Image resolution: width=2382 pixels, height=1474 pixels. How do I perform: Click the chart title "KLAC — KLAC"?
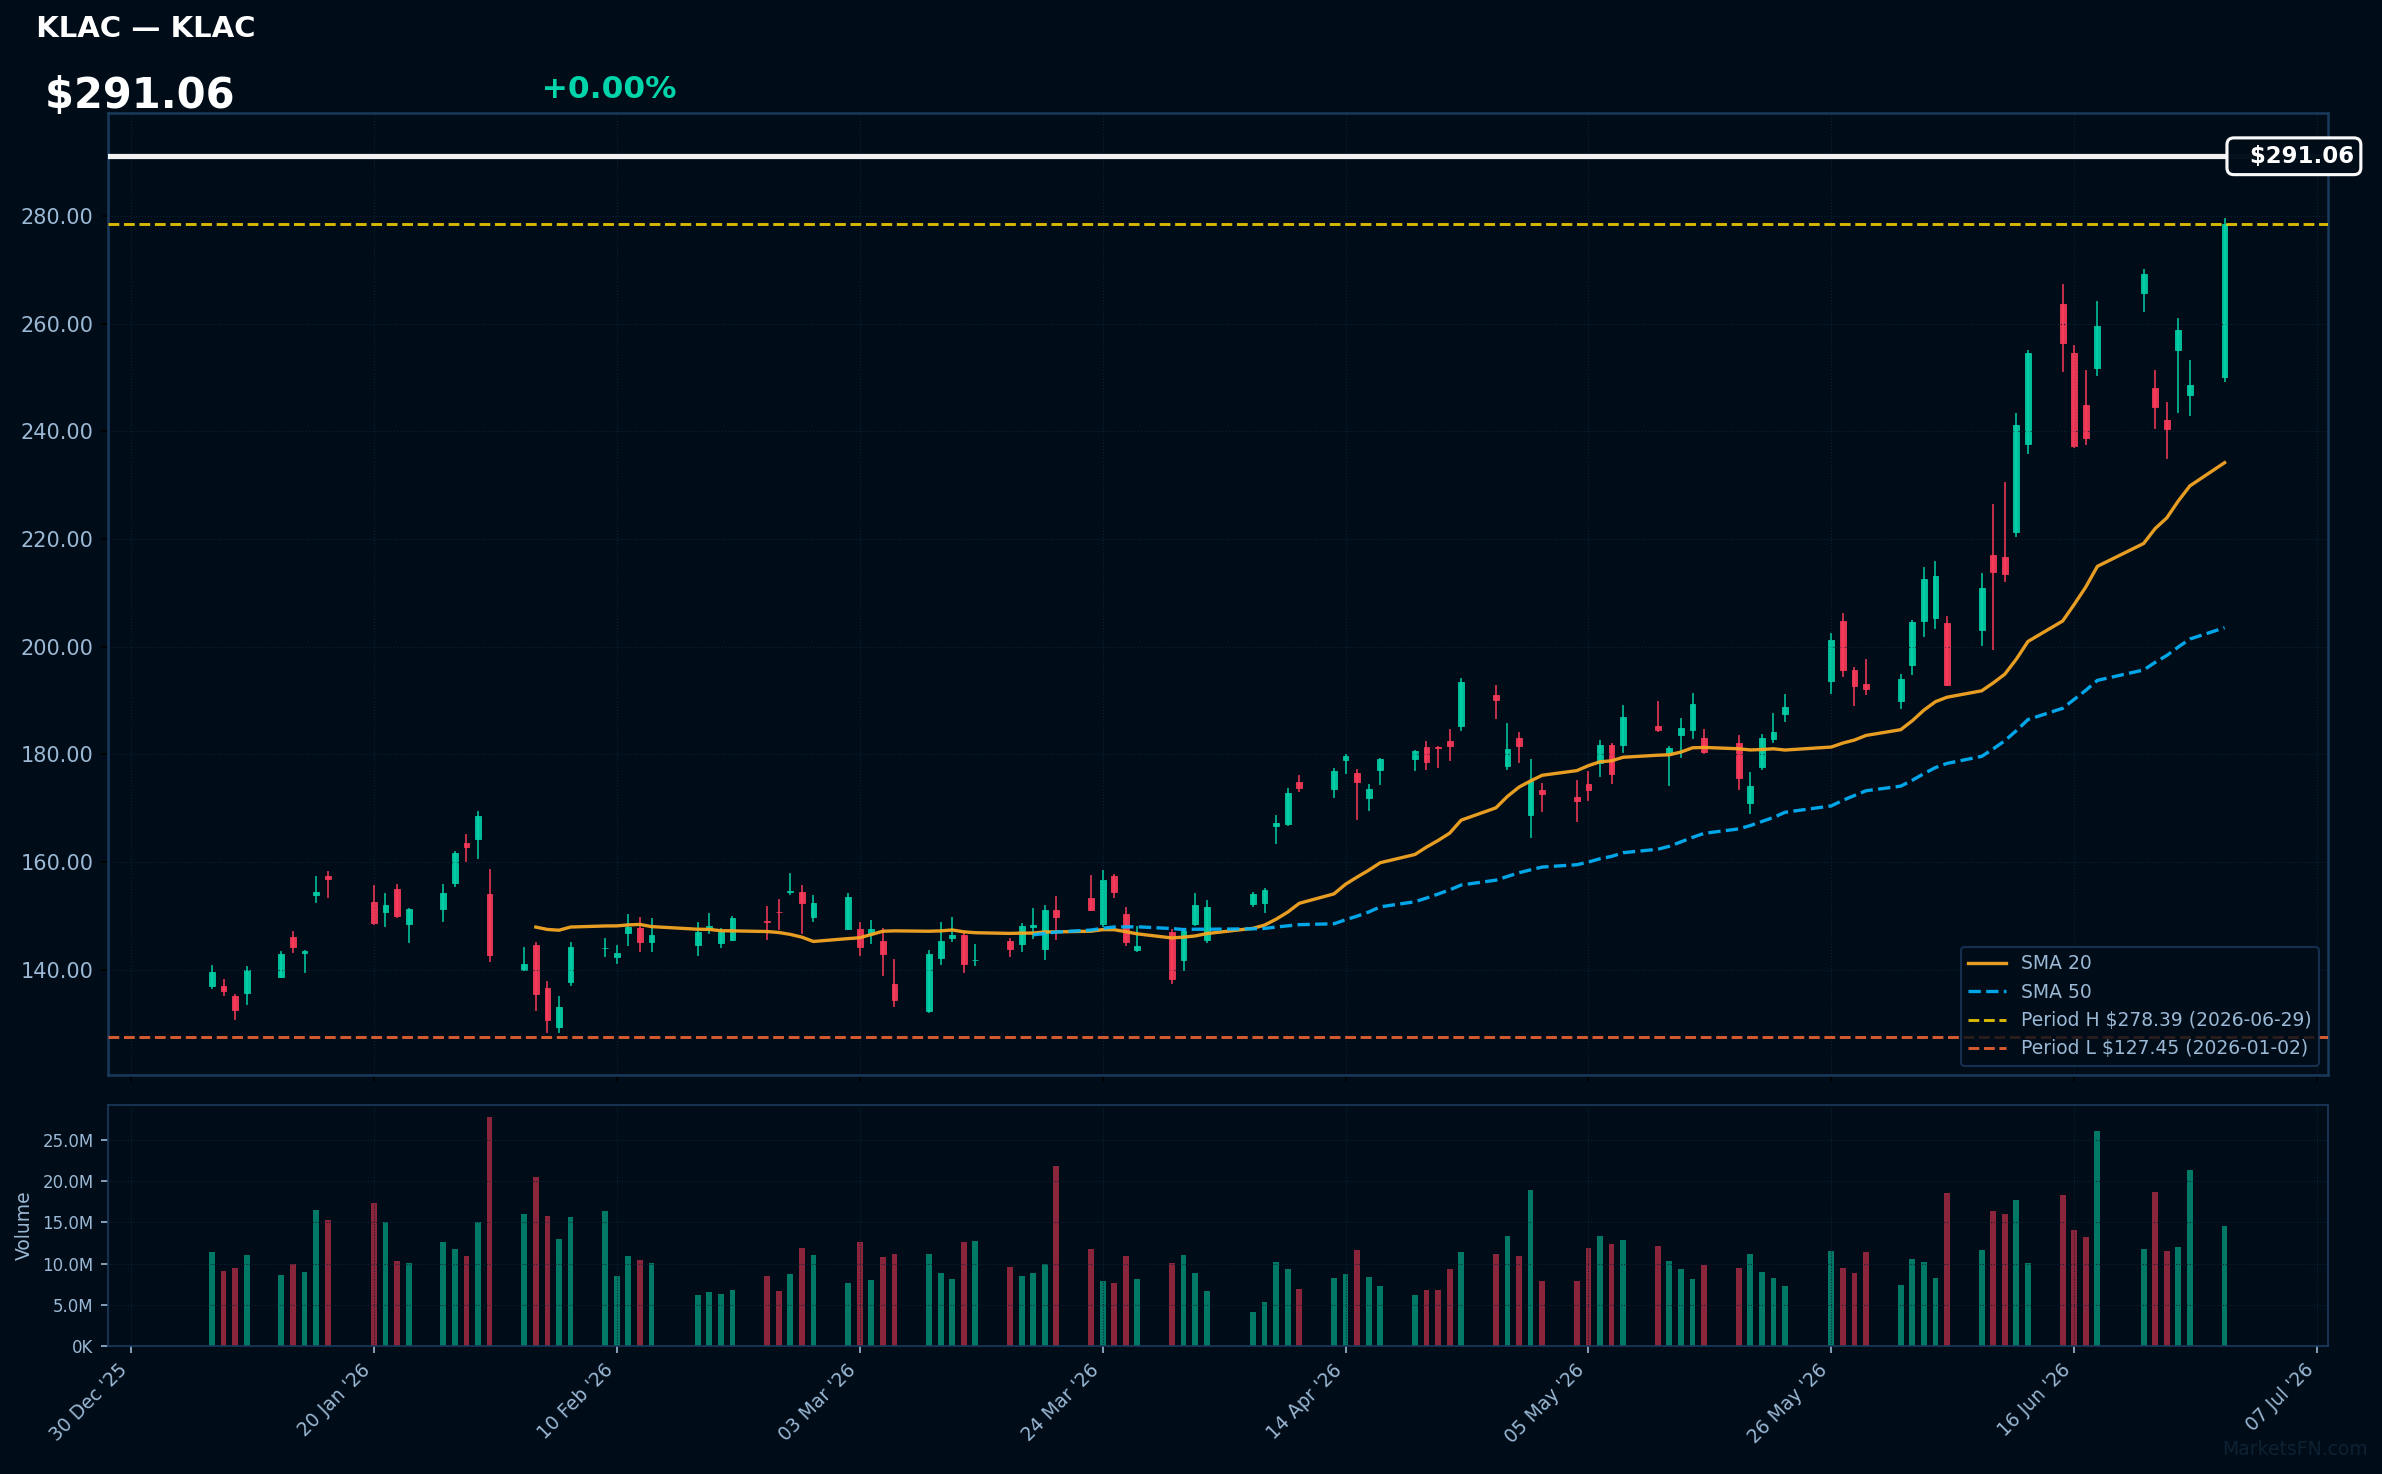146,28
